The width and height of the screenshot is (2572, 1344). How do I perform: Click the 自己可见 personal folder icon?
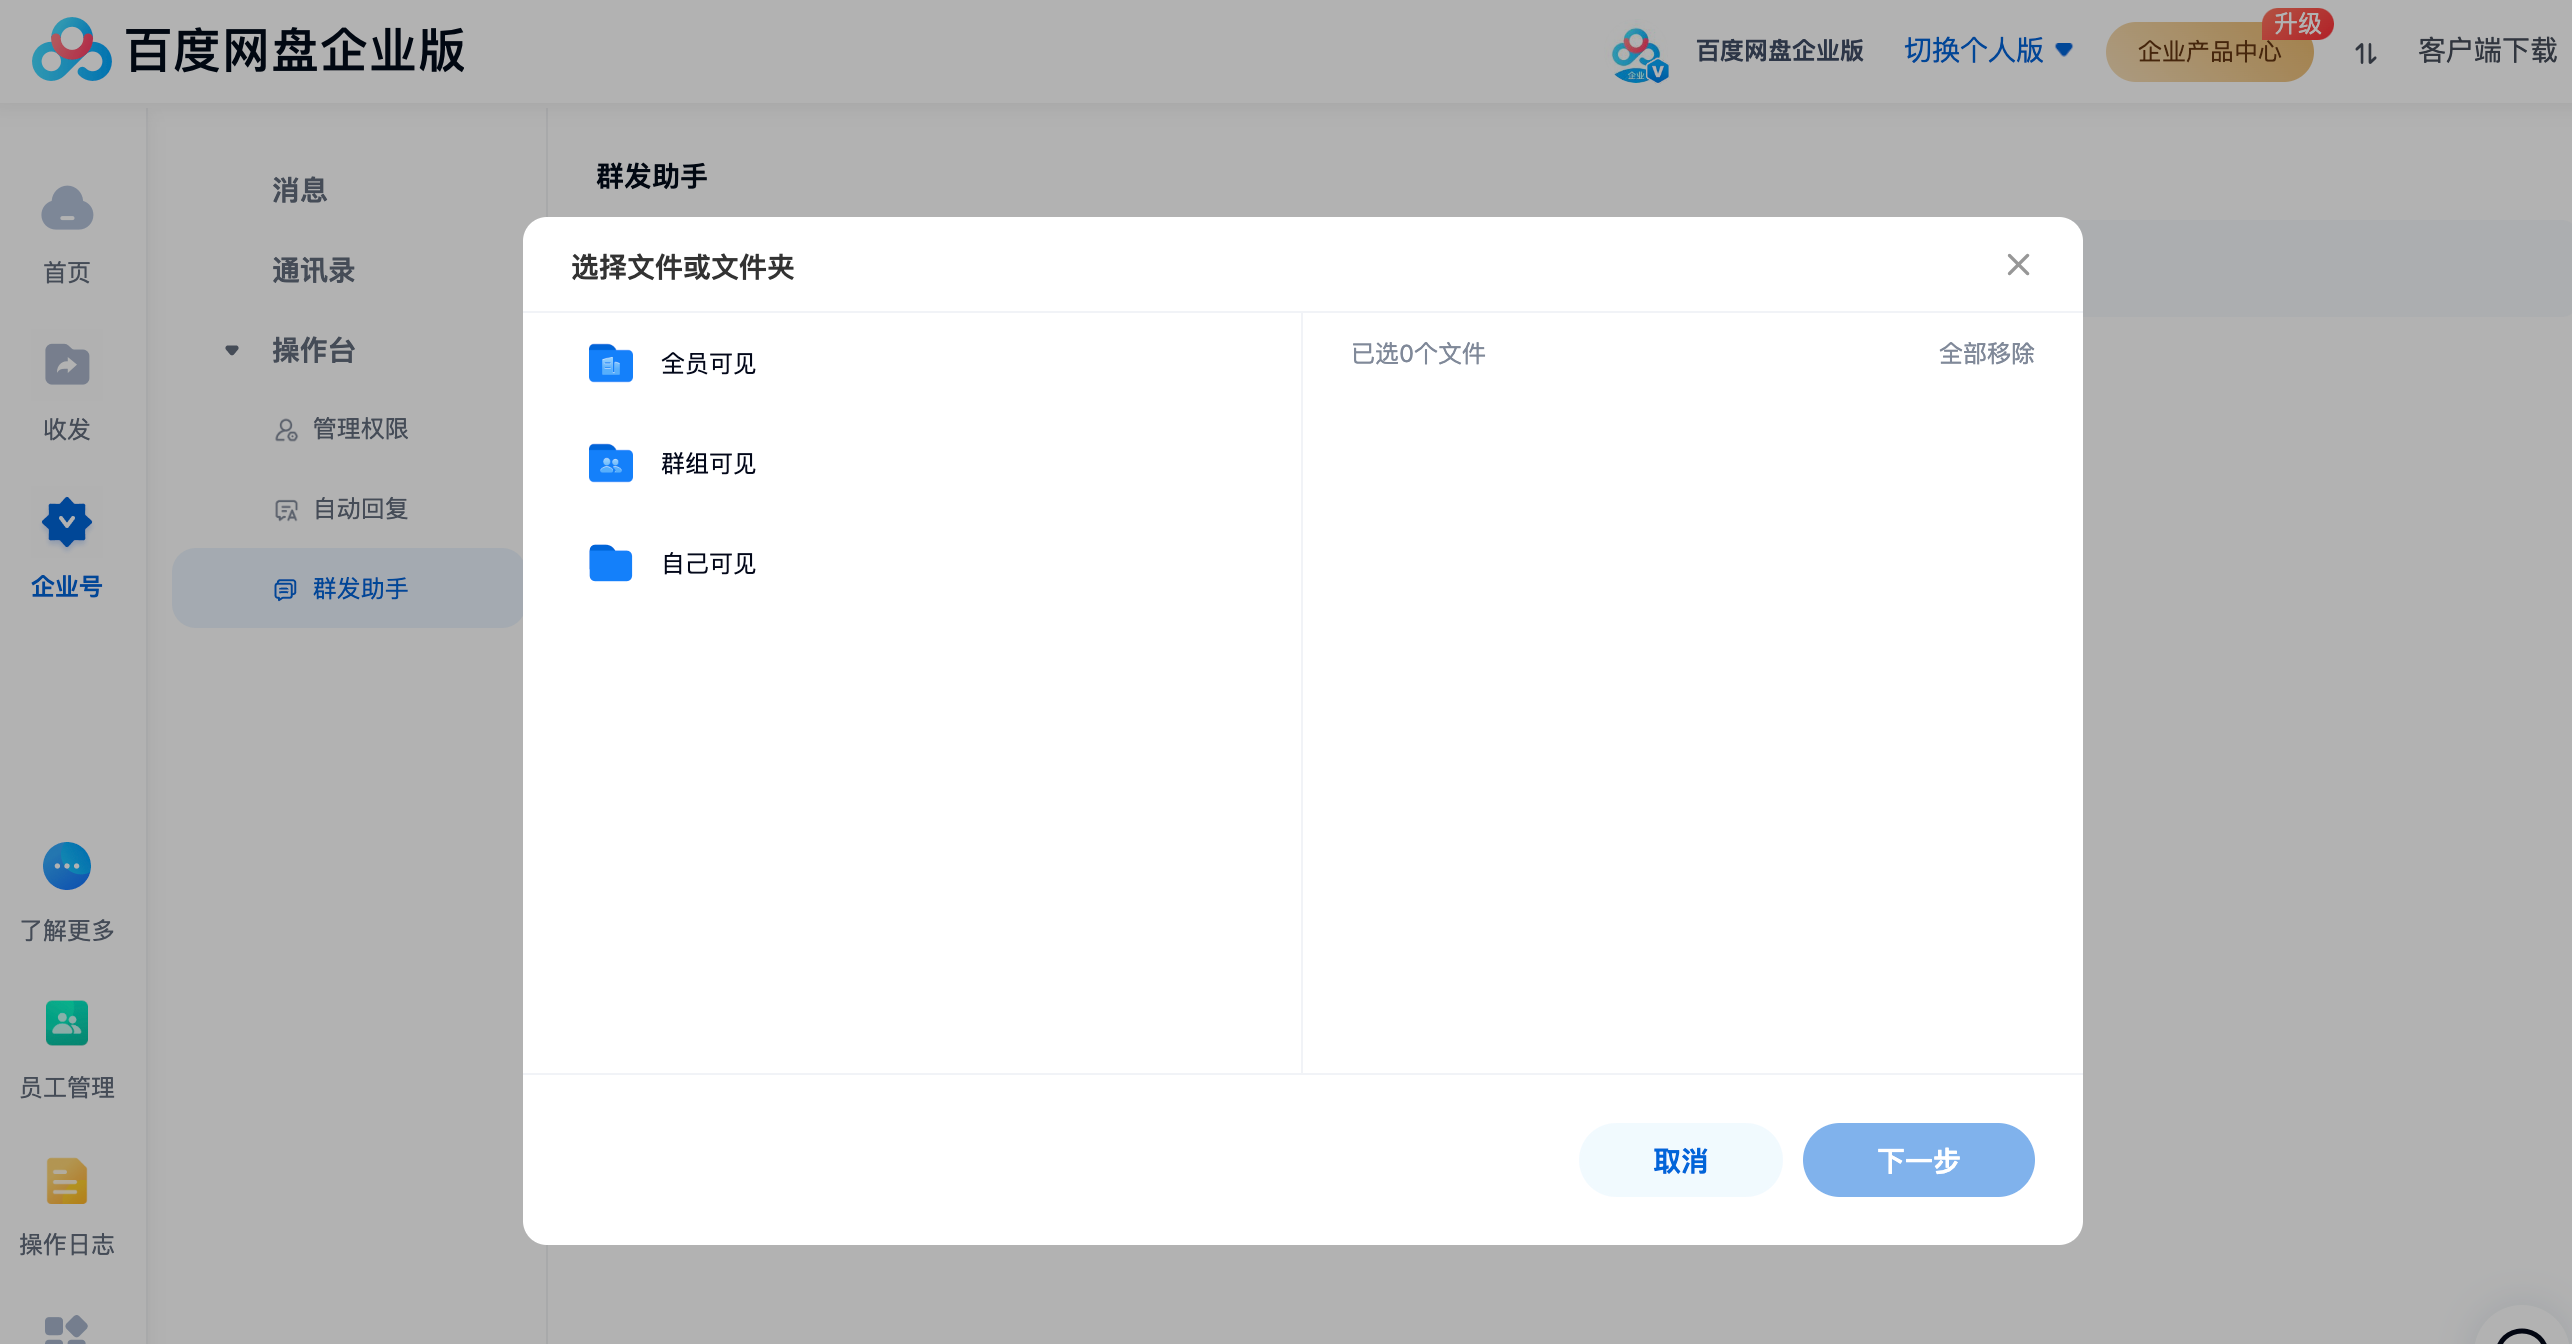tap(611, 563)
